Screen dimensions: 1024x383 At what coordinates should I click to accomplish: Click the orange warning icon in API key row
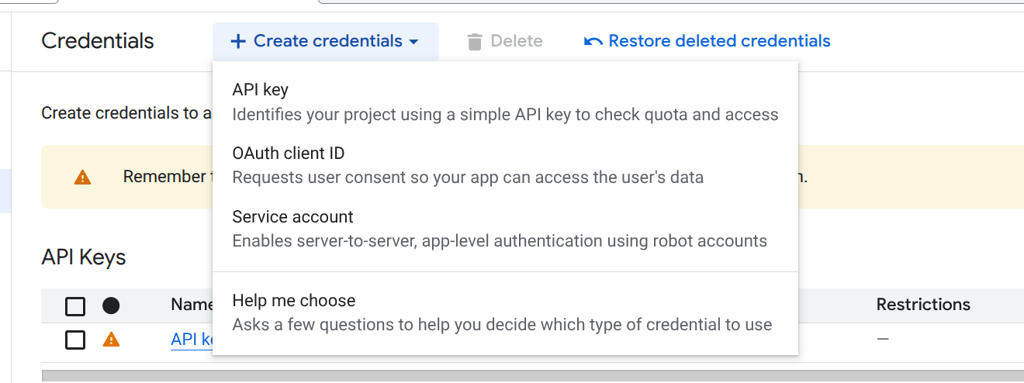point(112,339)
